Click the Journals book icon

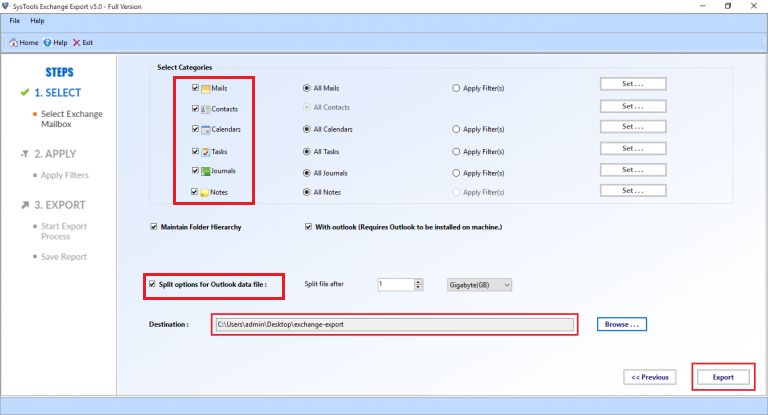[x=206, y=171]
